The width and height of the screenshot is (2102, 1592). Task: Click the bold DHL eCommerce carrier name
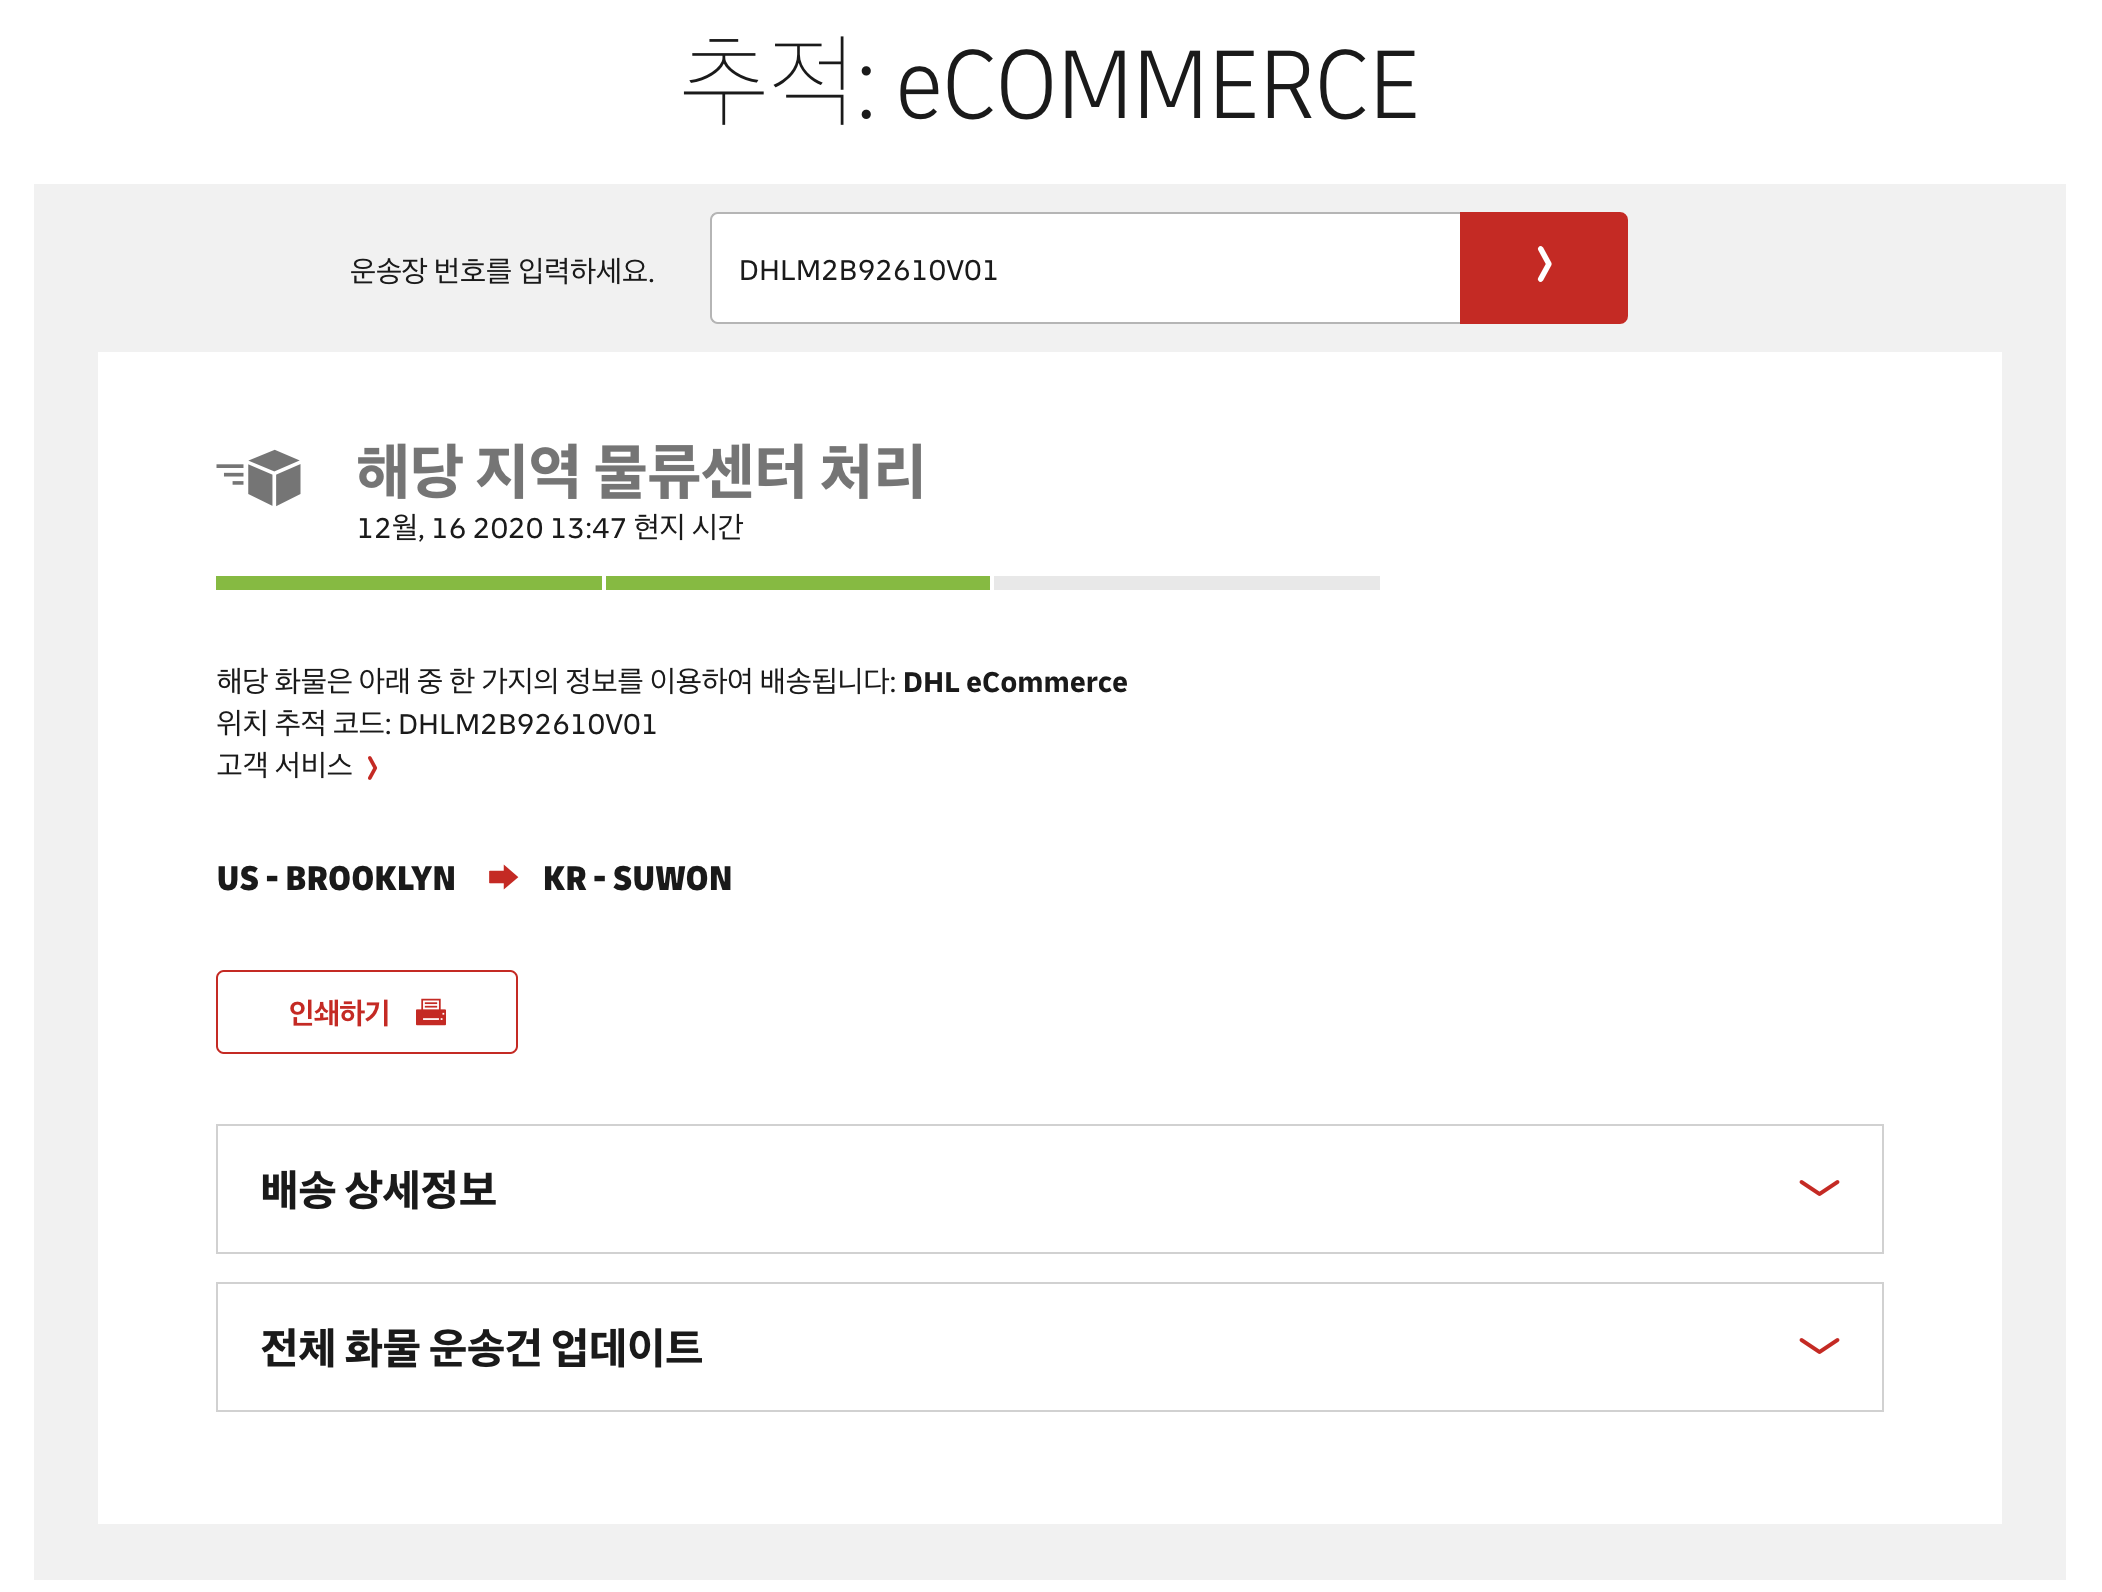[1015, 682]
